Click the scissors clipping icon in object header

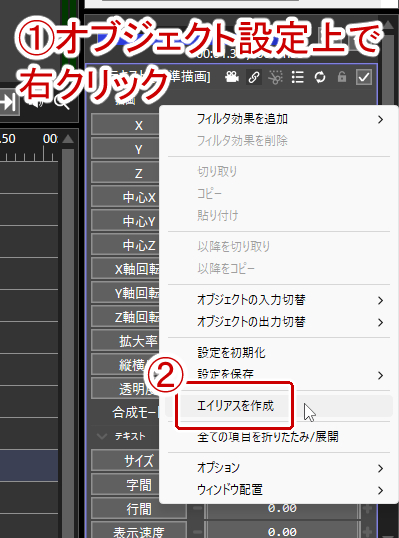tap(275, 77)
